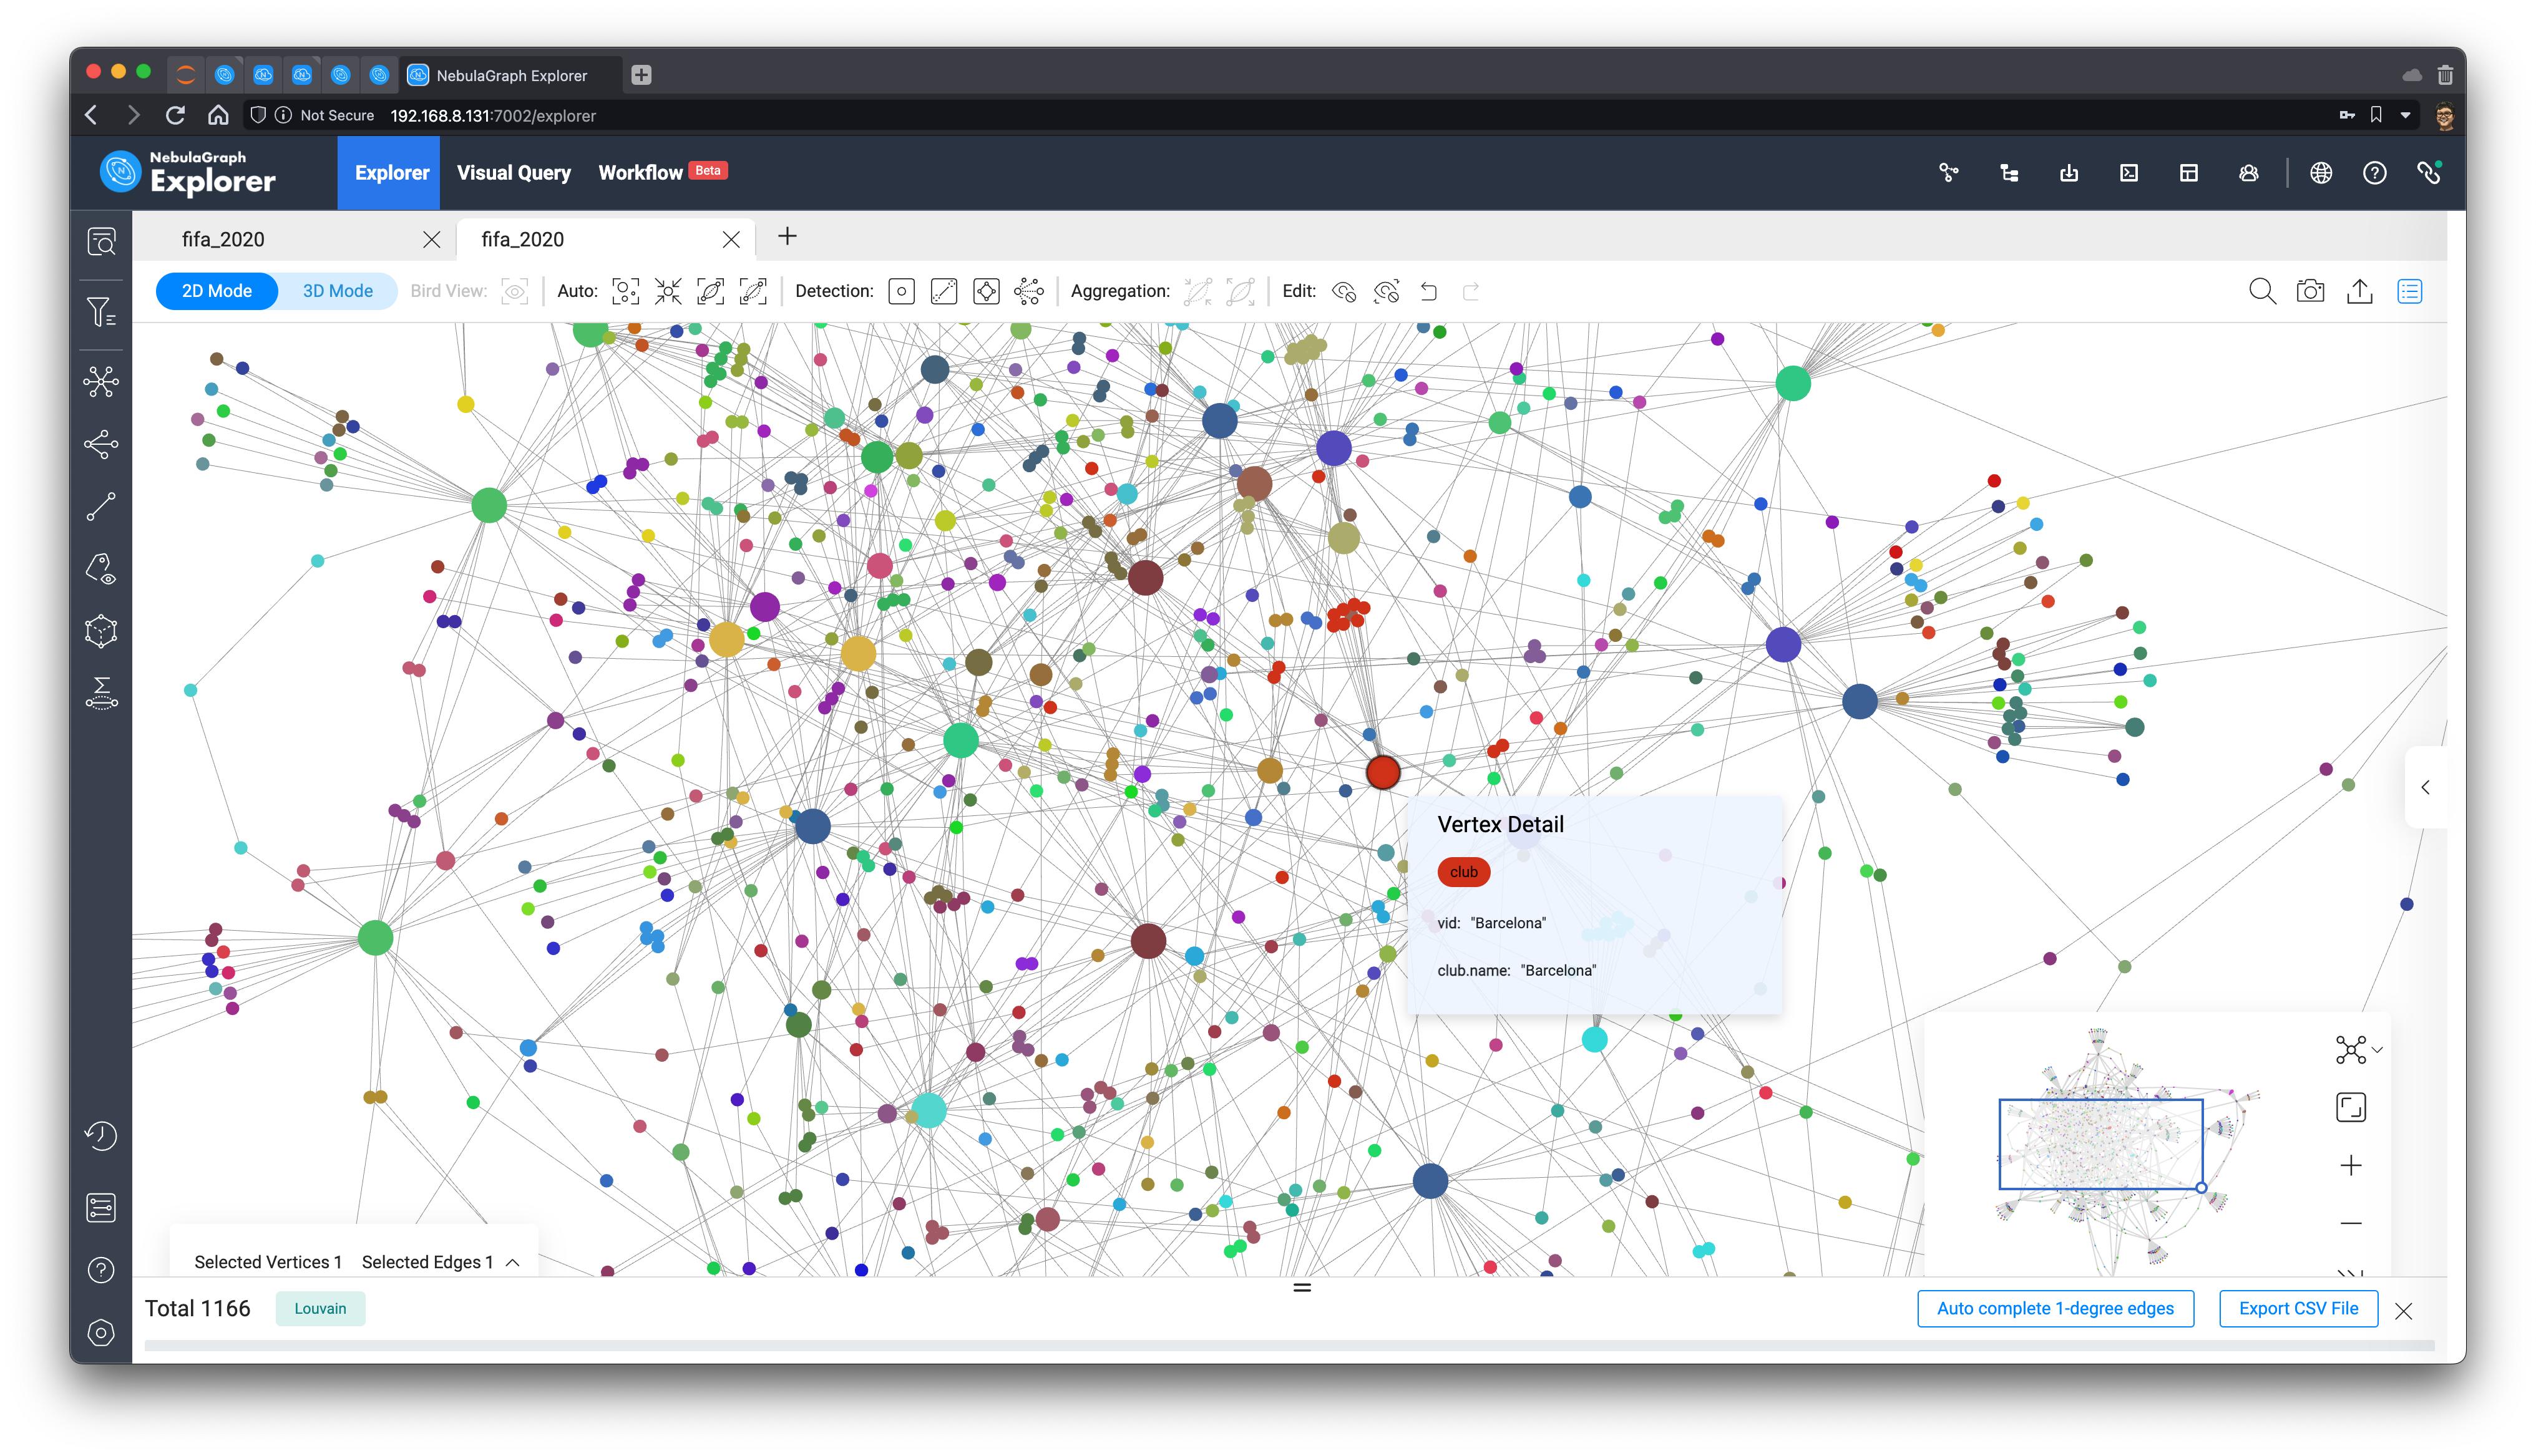Switch to 3D Mode
This screenshot has height=1456, width=2536.
pyautogui.click(x=337, y=291)
